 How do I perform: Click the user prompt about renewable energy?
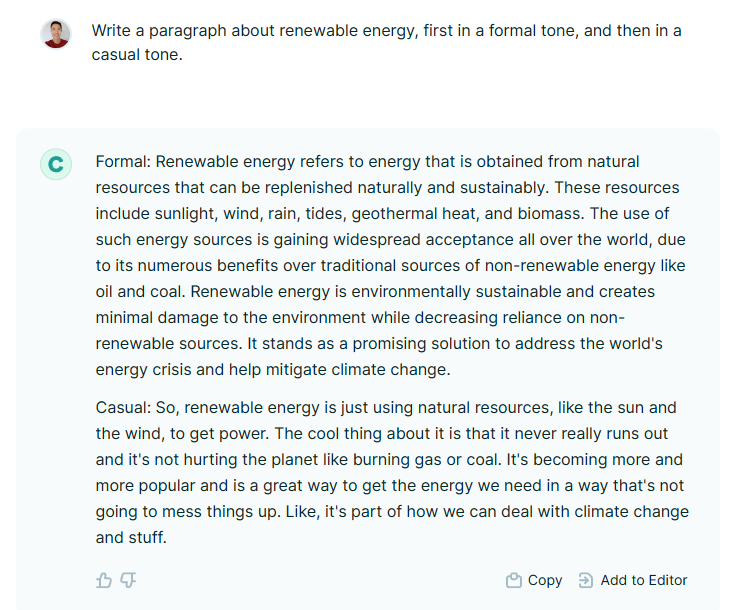click(x=386, y=42)
